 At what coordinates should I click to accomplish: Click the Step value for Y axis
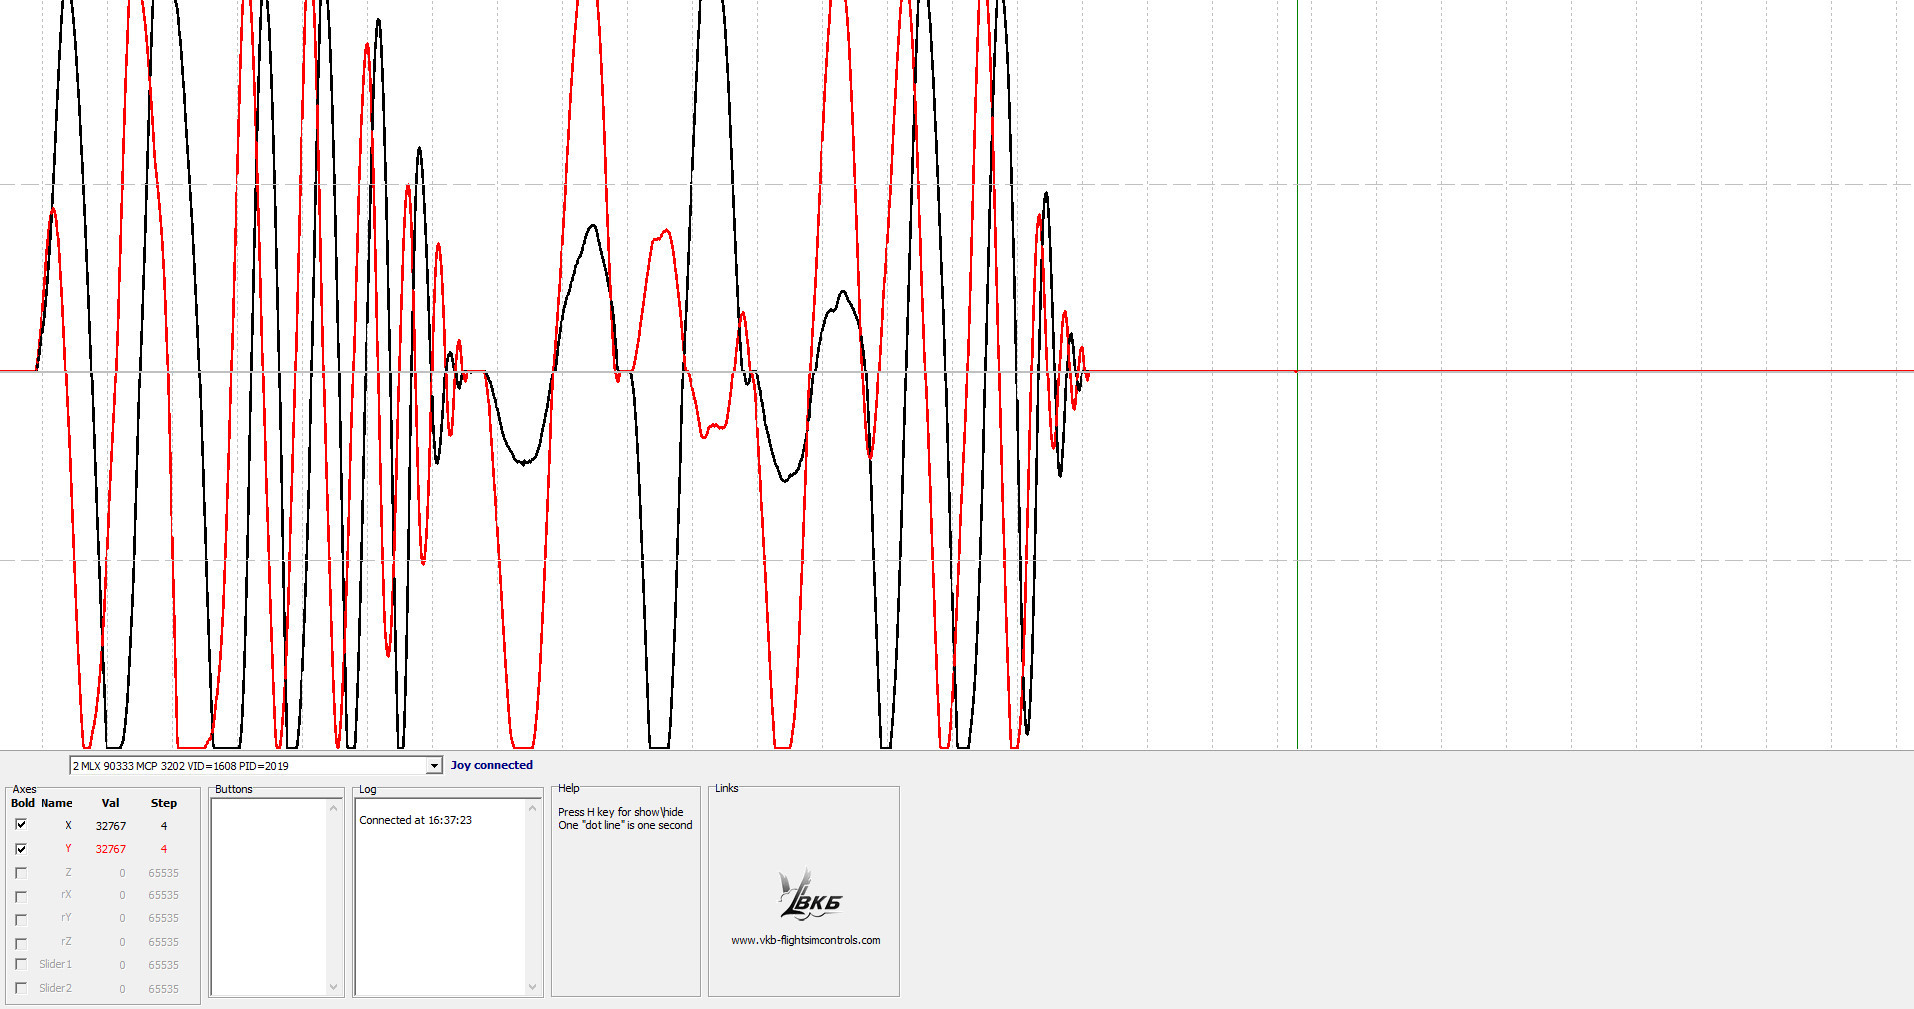[164, 849]
